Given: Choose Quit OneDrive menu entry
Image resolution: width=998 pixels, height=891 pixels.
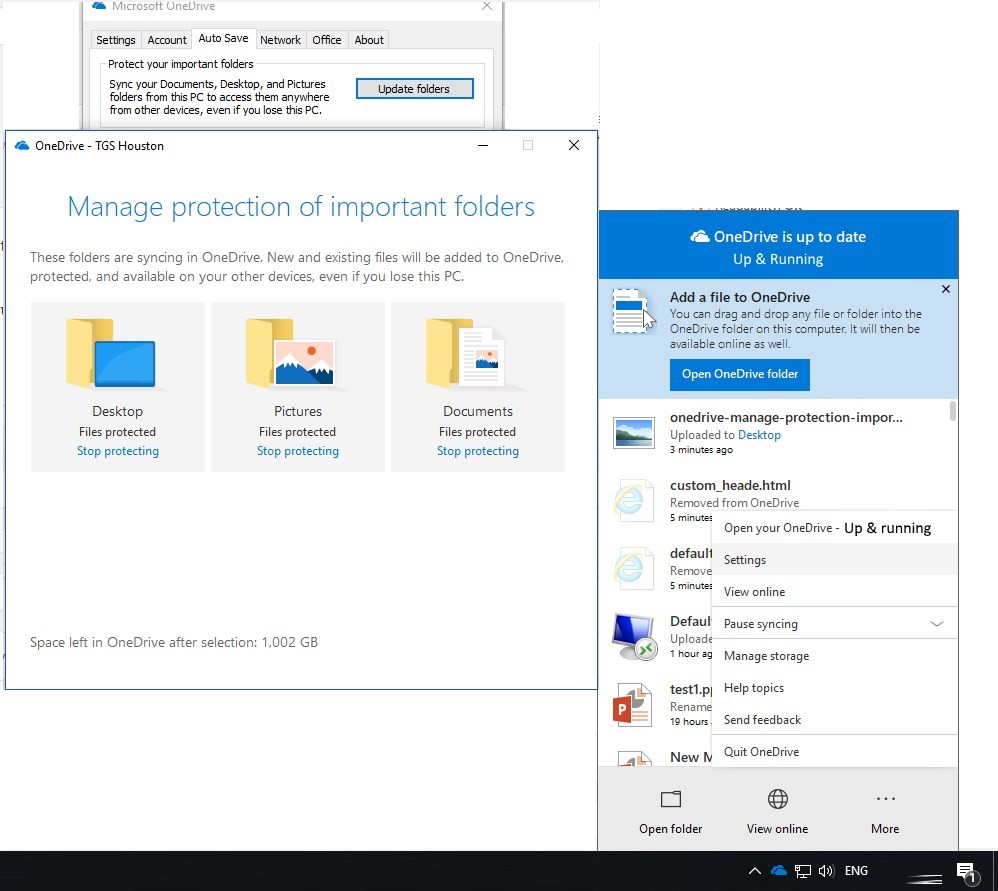Looking at the screenshot, I should (x=761, y=752).
